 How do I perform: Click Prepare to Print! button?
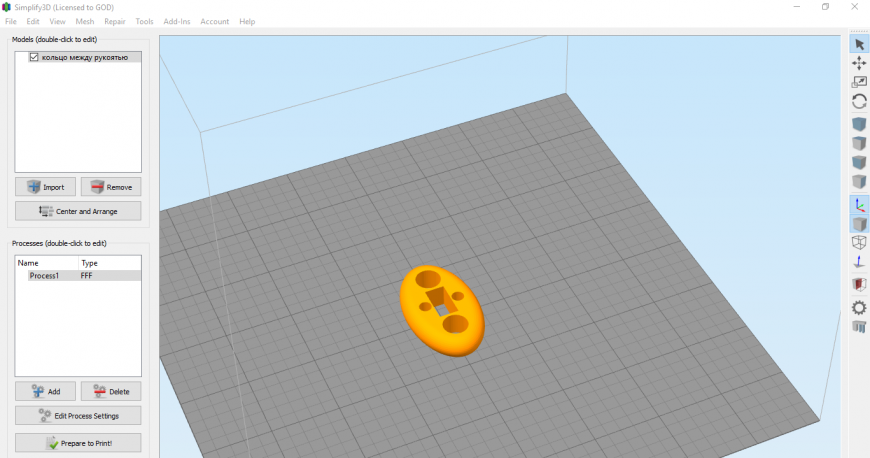click(78, 443)
